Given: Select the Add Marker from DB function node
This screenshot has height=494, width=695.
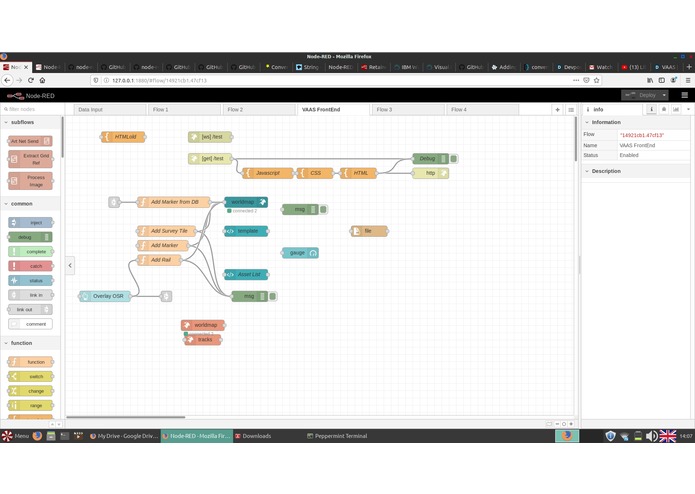Looking at the screenshot, I should pyautogui.click(x=174, y=202).
